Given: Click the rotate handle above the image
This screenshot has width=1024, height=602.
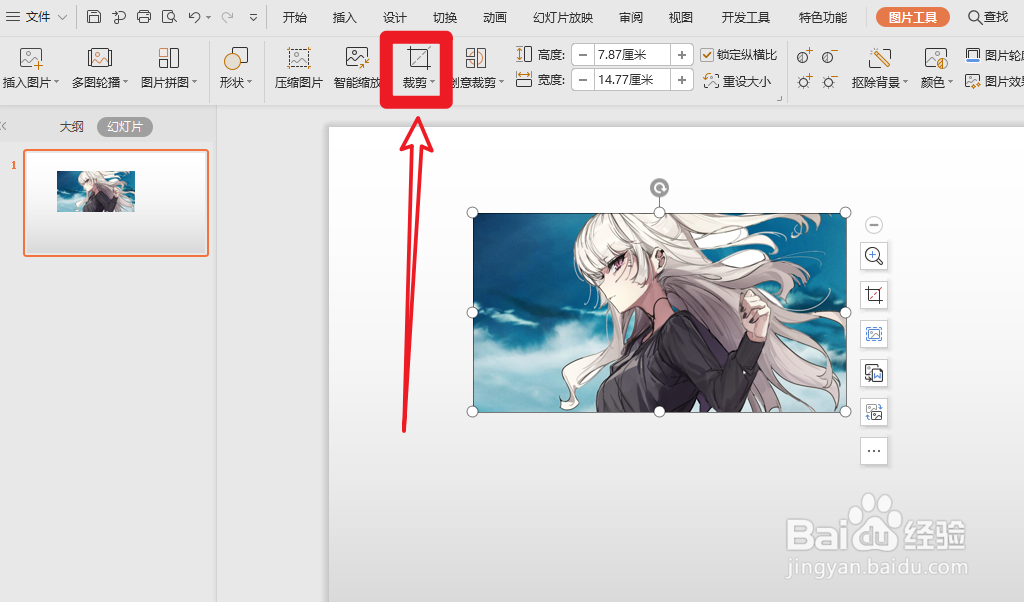Looking at the screenshot, I should [660, 188].
